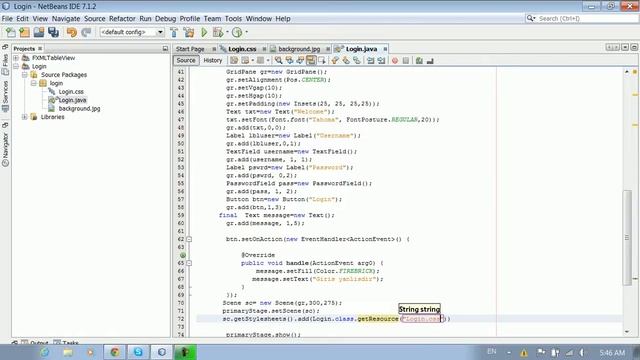Viewport: 640px width, 360px height.
Task: Run the project with green play icon
Action: [204, 32]
